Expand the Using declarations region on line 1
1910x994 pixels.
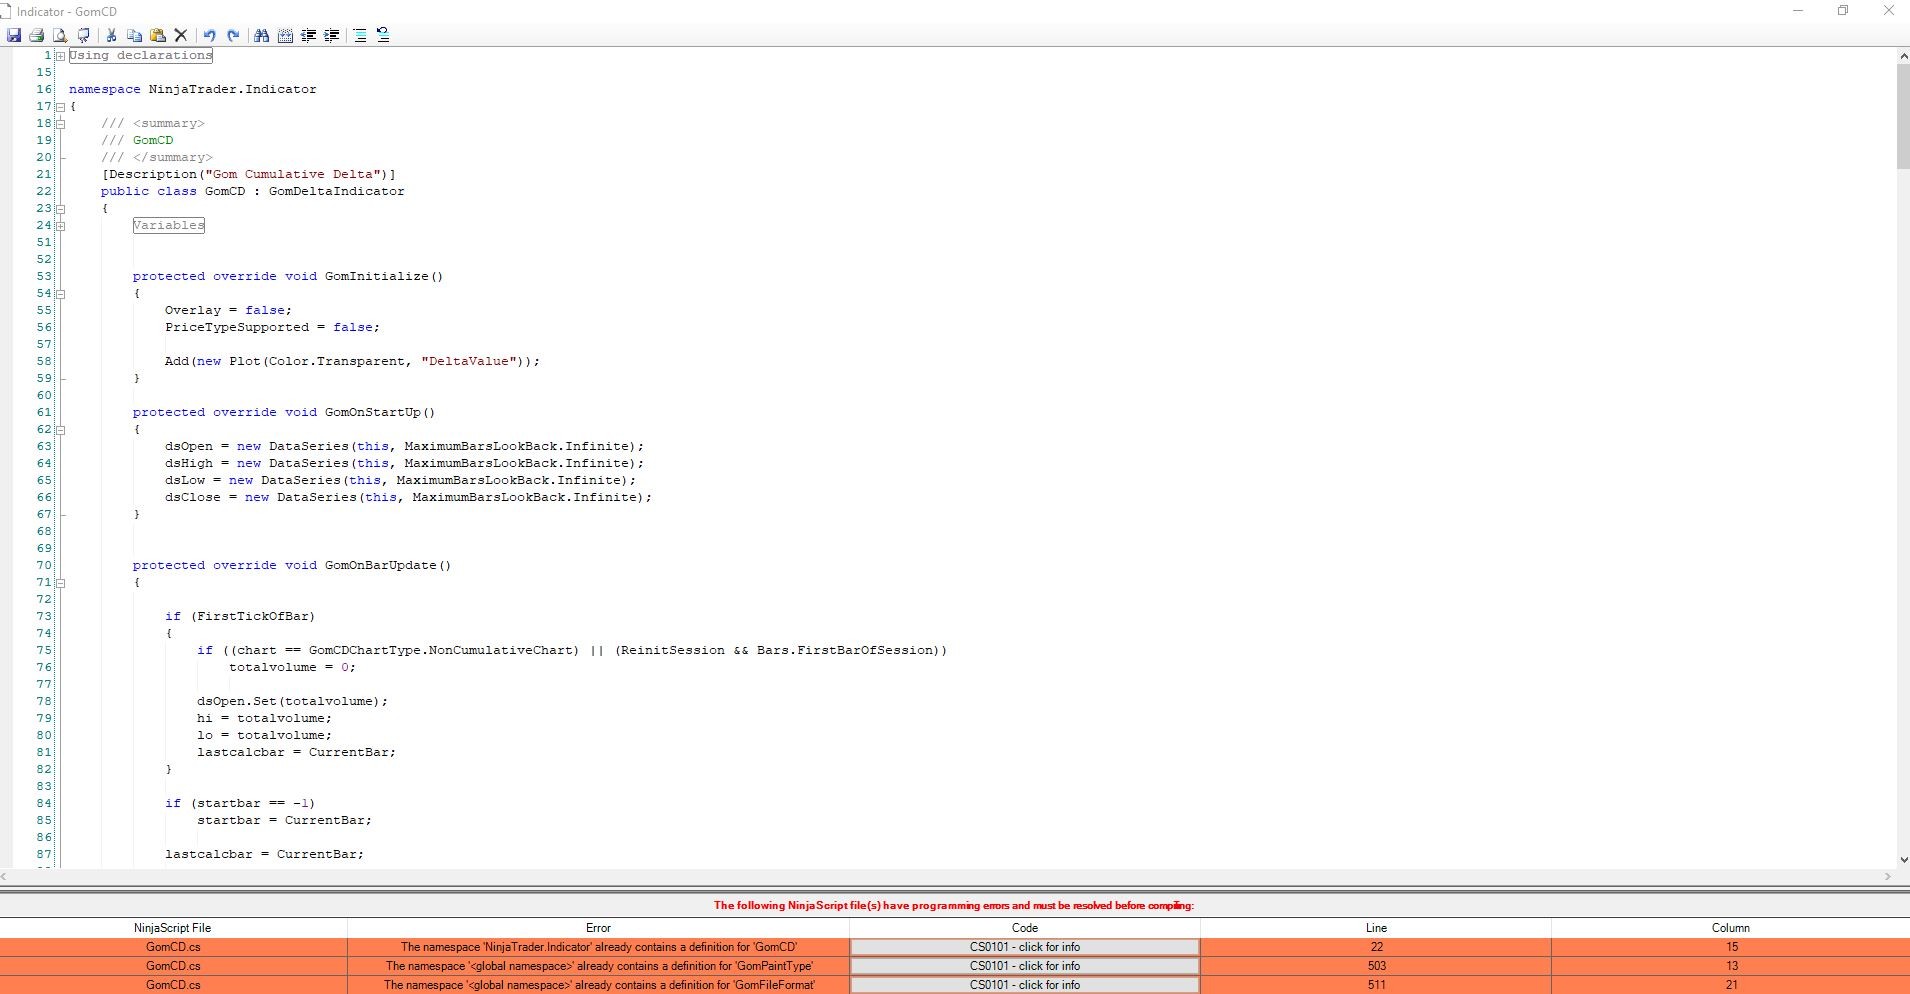coord(61,56)
